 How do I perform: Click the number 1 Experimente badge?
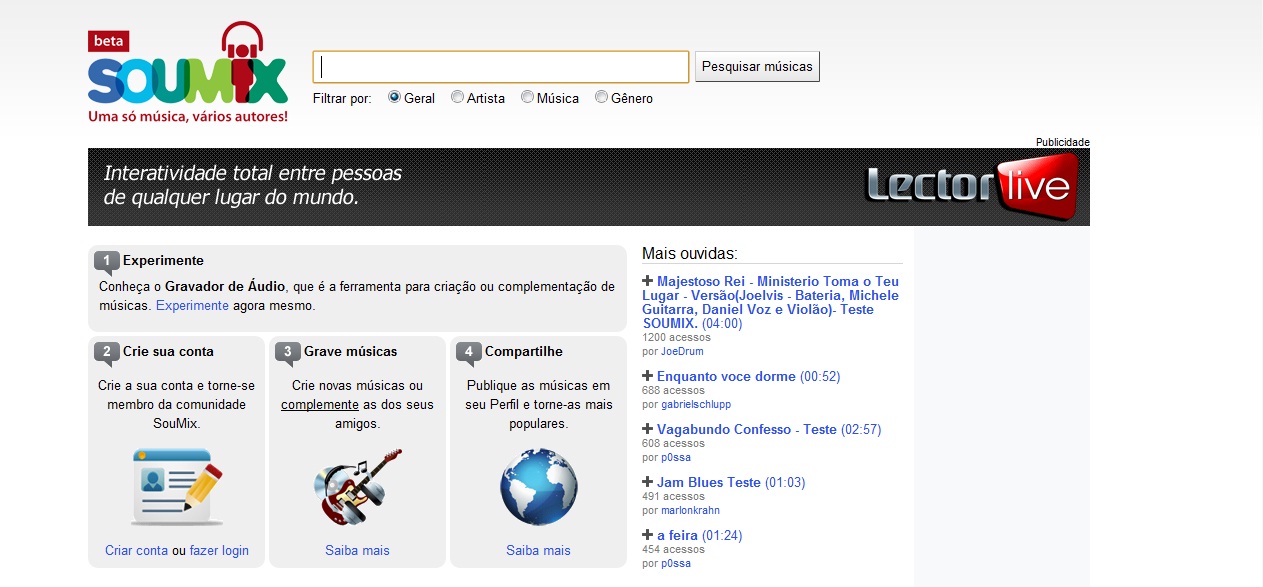pos(107,262)
